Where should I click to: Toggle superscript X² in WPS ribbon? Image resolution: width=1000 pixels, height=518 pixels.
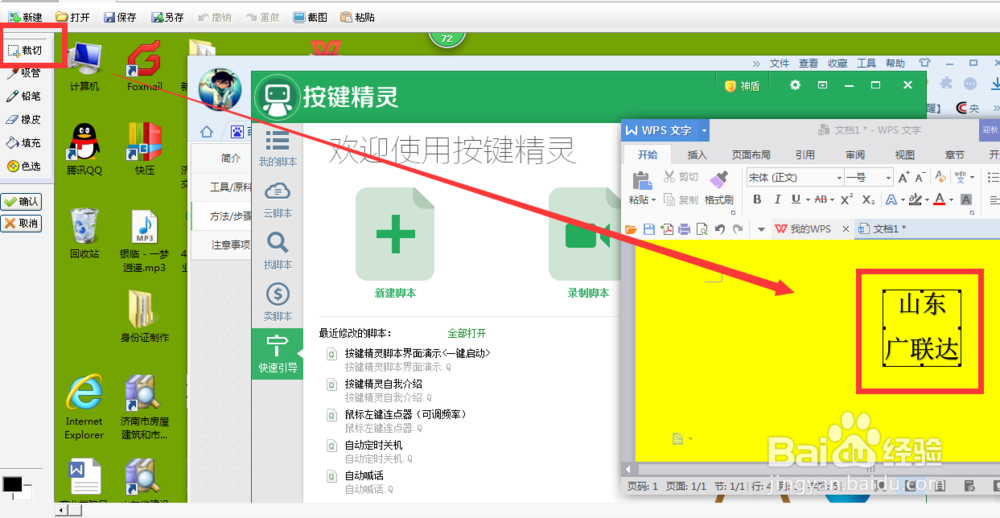point(846,200)
